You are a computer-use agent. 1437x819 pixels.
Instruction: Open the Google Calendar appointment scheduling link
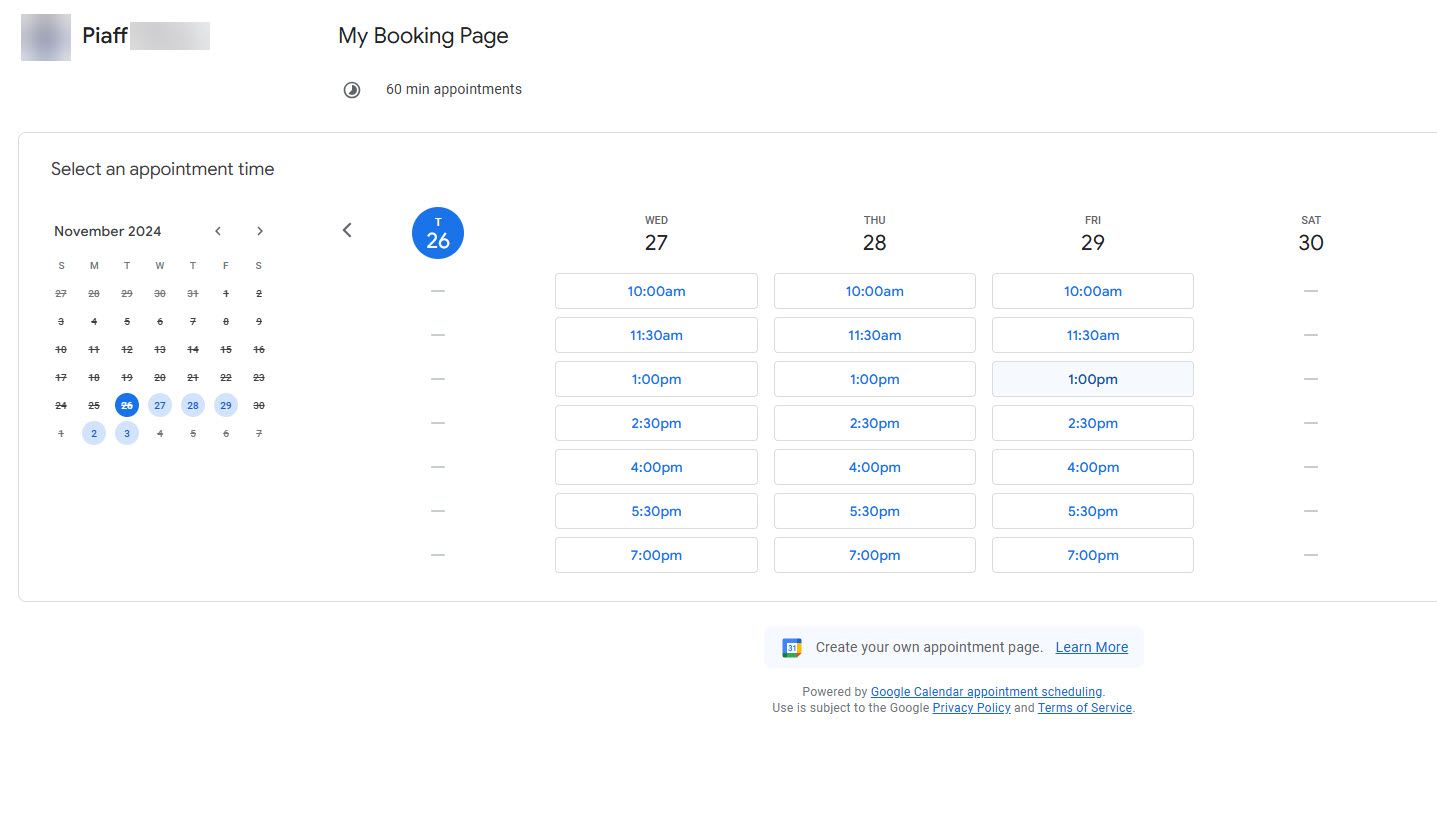[x=986, y=691]
